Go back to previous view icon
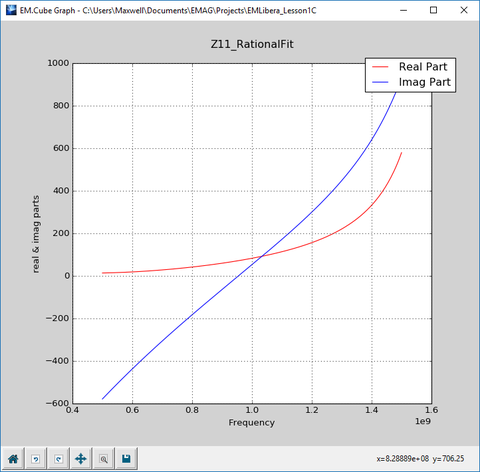Viewport: 480px width, 472px height. [x=36, y=459]
